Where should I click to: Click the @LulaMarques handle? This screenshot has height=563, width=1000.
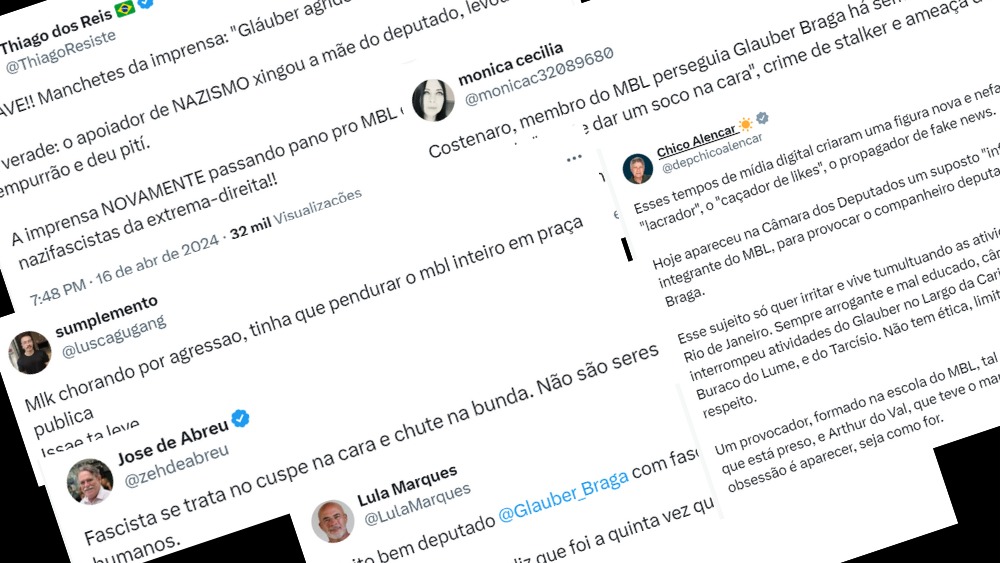(x=417, y=504)
